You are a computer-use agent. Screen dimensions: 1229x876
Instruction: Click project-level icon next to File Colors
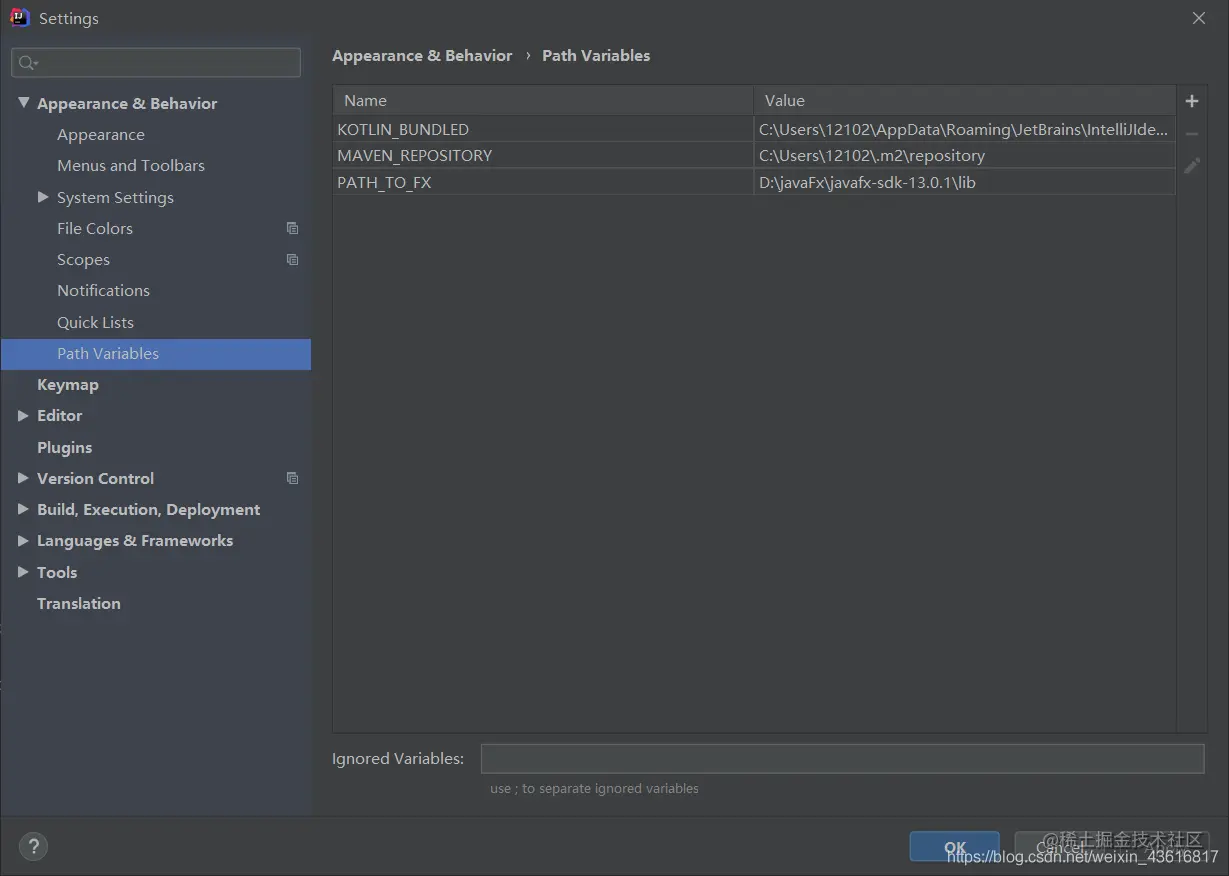click(x=292, y=228)
